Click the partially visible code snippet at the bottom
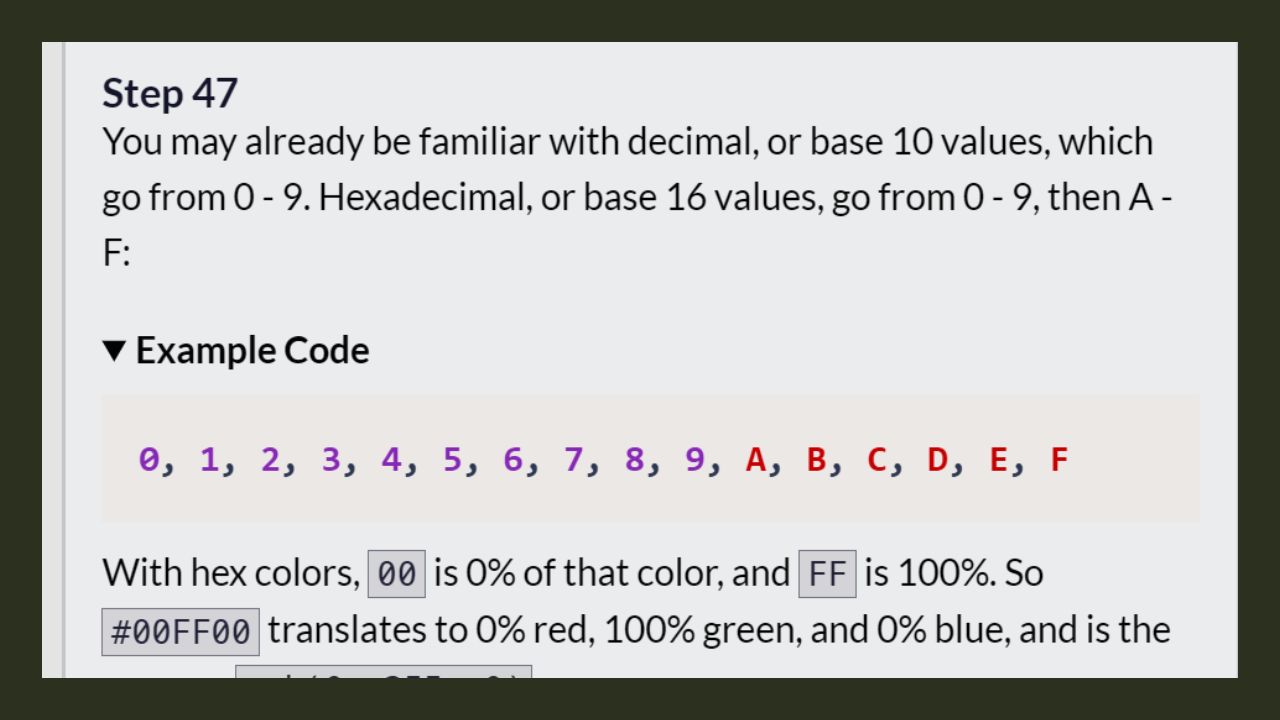1280x720 pixels. 384,672
